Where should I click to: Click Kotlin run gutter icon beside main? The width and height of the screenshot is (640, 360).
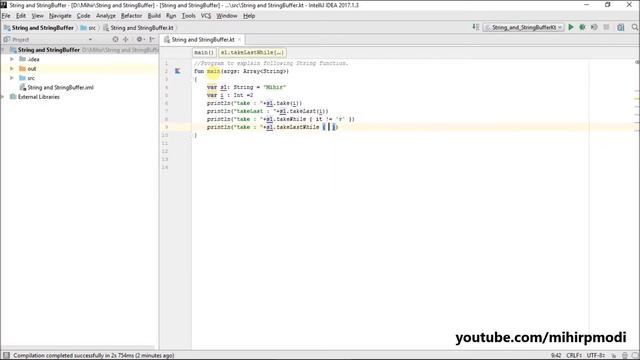point(178,71)
